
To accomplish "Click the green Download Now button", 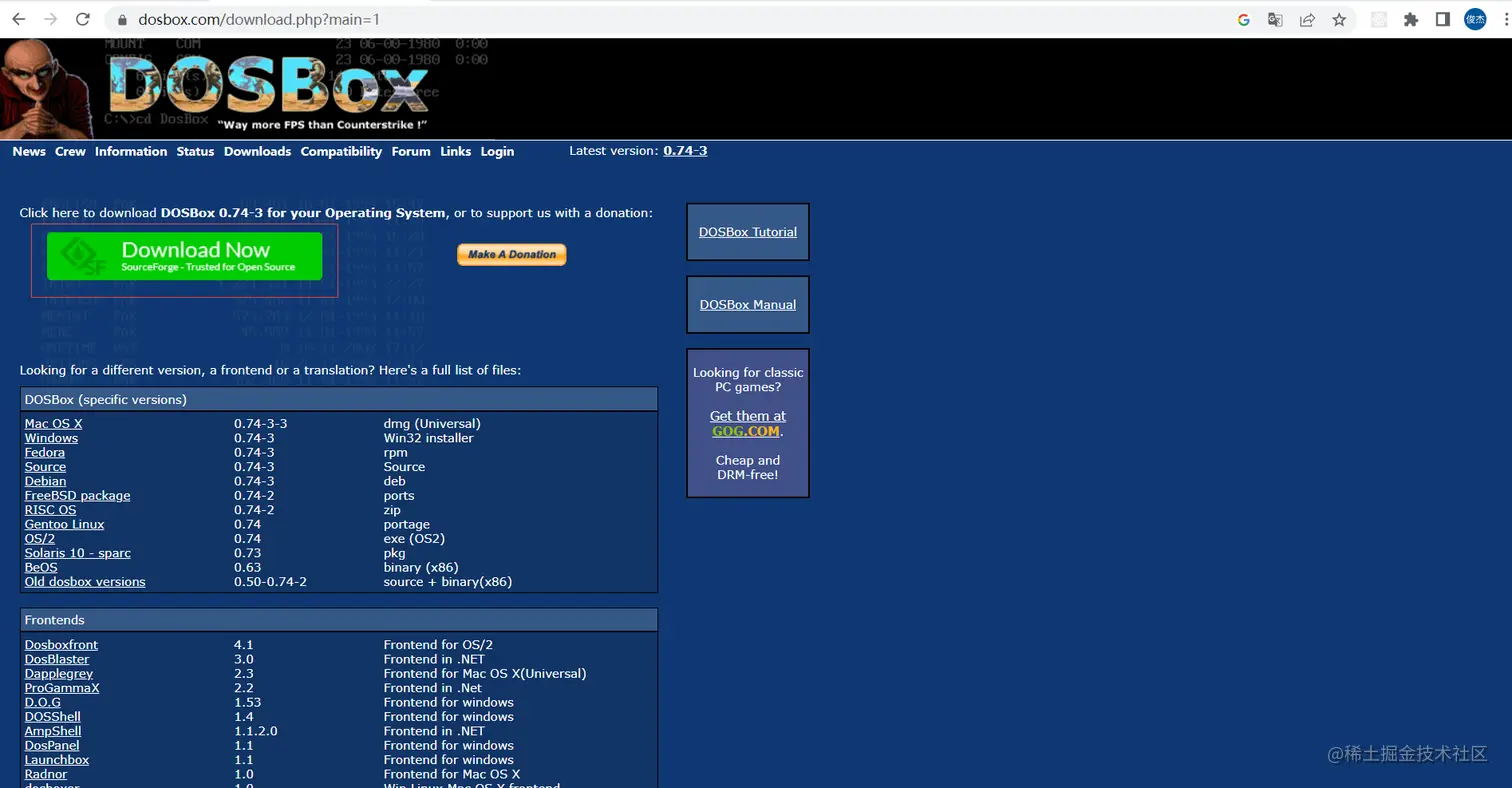I will pyautogui.click(x=184, y=256).
